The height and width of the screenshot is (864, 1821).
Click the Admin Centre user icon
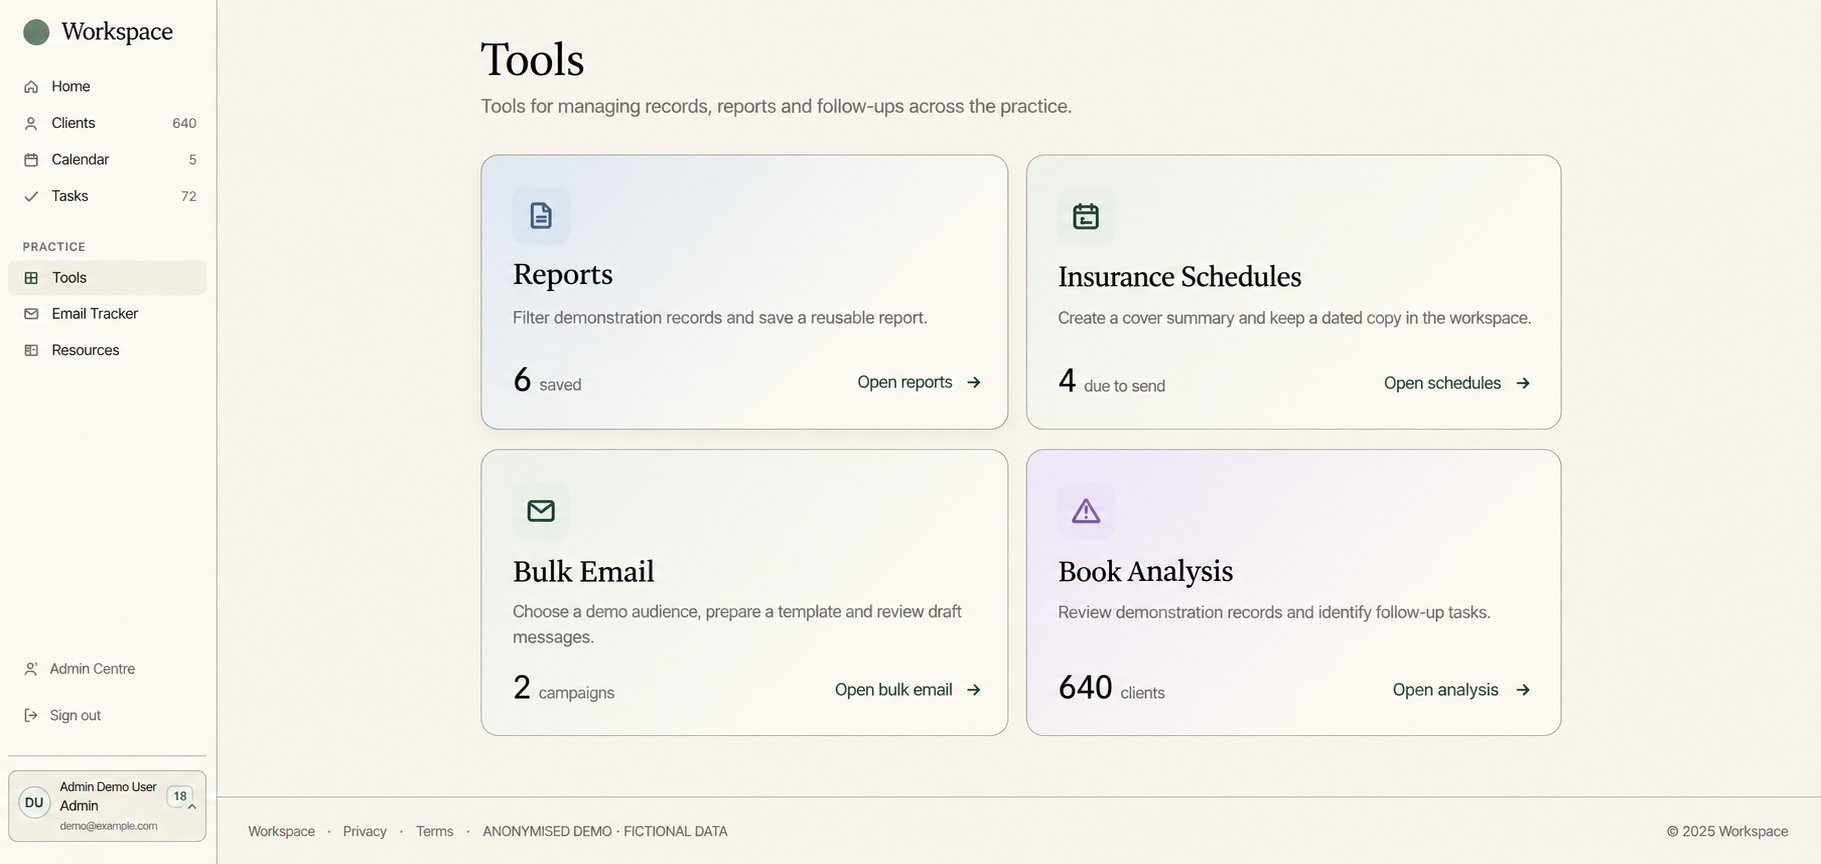point(31,669)
